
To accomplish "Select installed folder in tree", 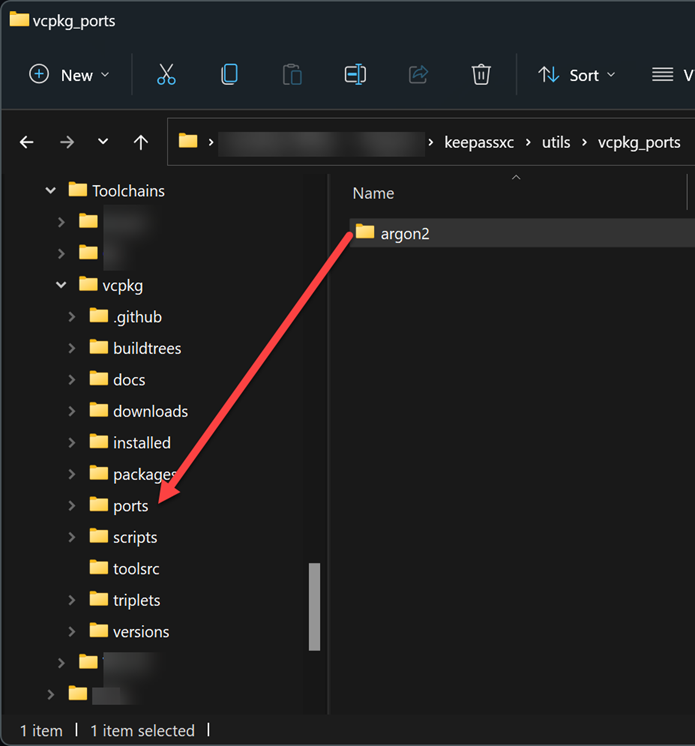I will [x=142, y=443].
